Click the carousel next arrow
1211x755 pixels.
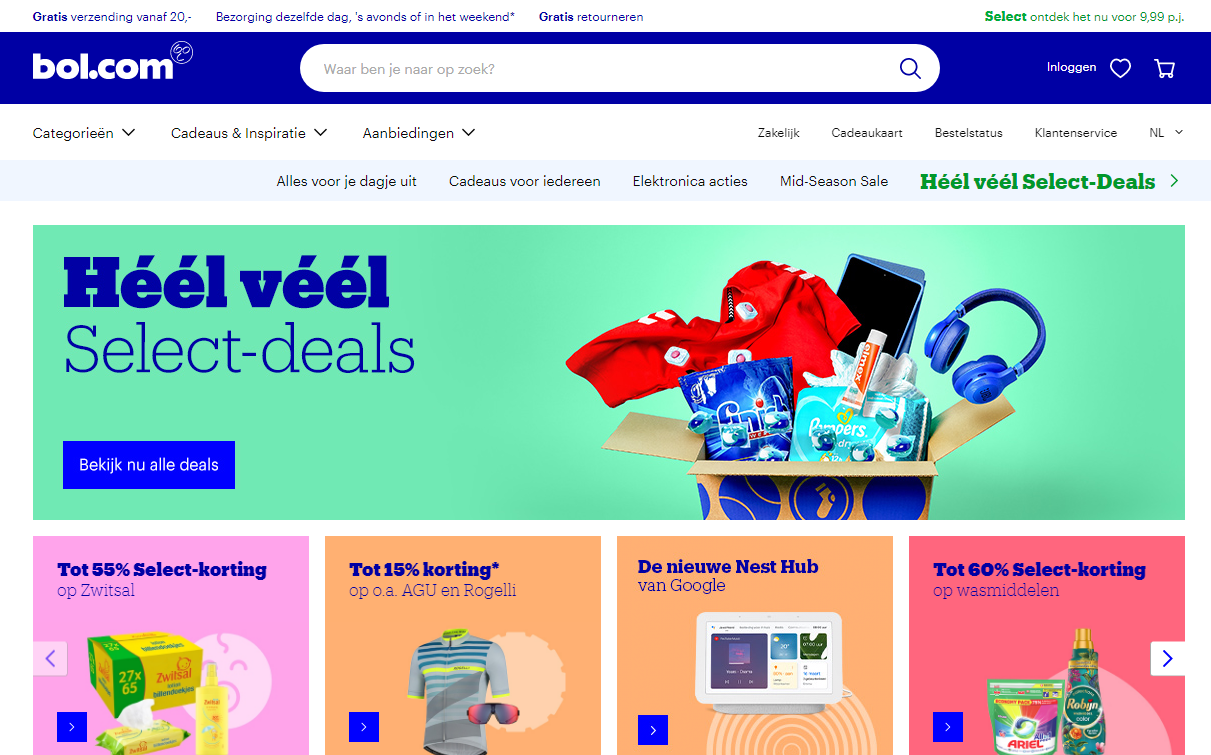1167,658
